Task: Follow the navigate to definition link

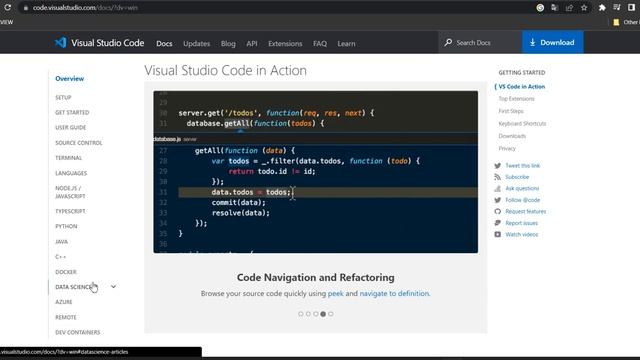Action: (394, 293)
